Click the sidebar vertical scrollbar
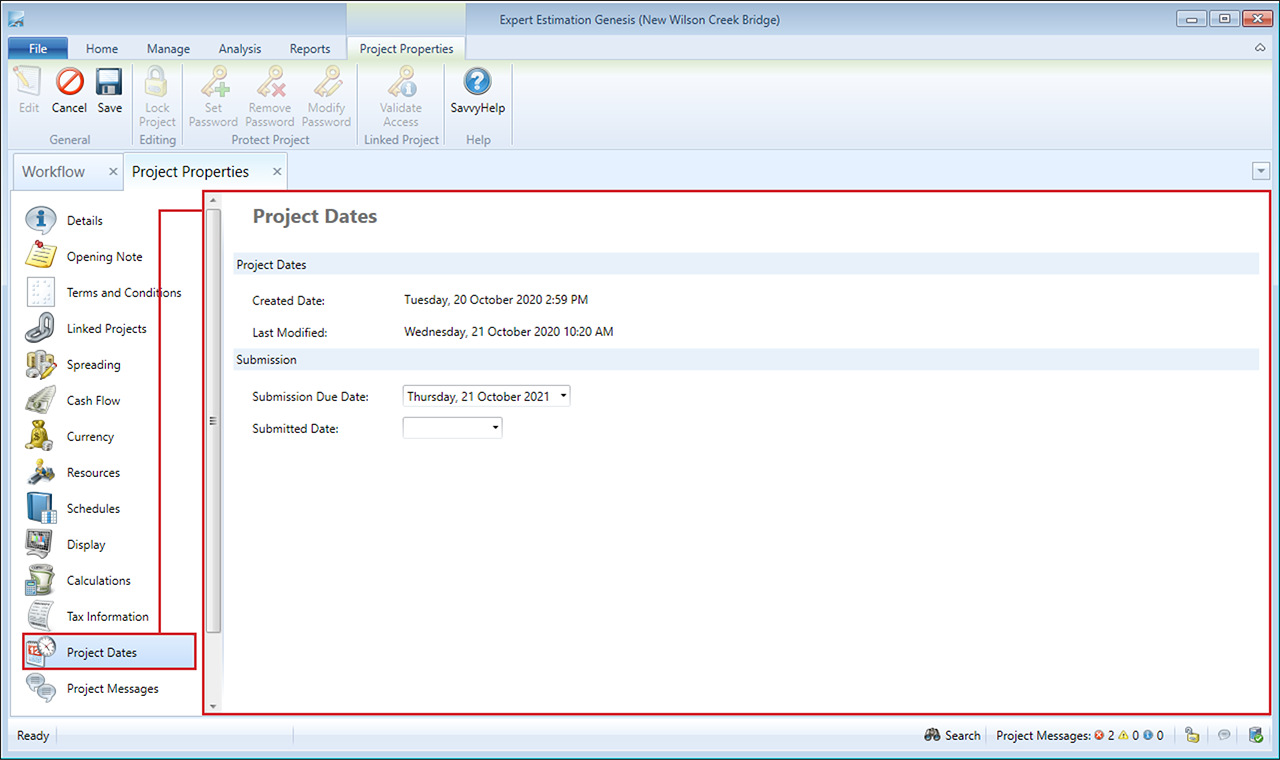 click(x=213, y=420)
